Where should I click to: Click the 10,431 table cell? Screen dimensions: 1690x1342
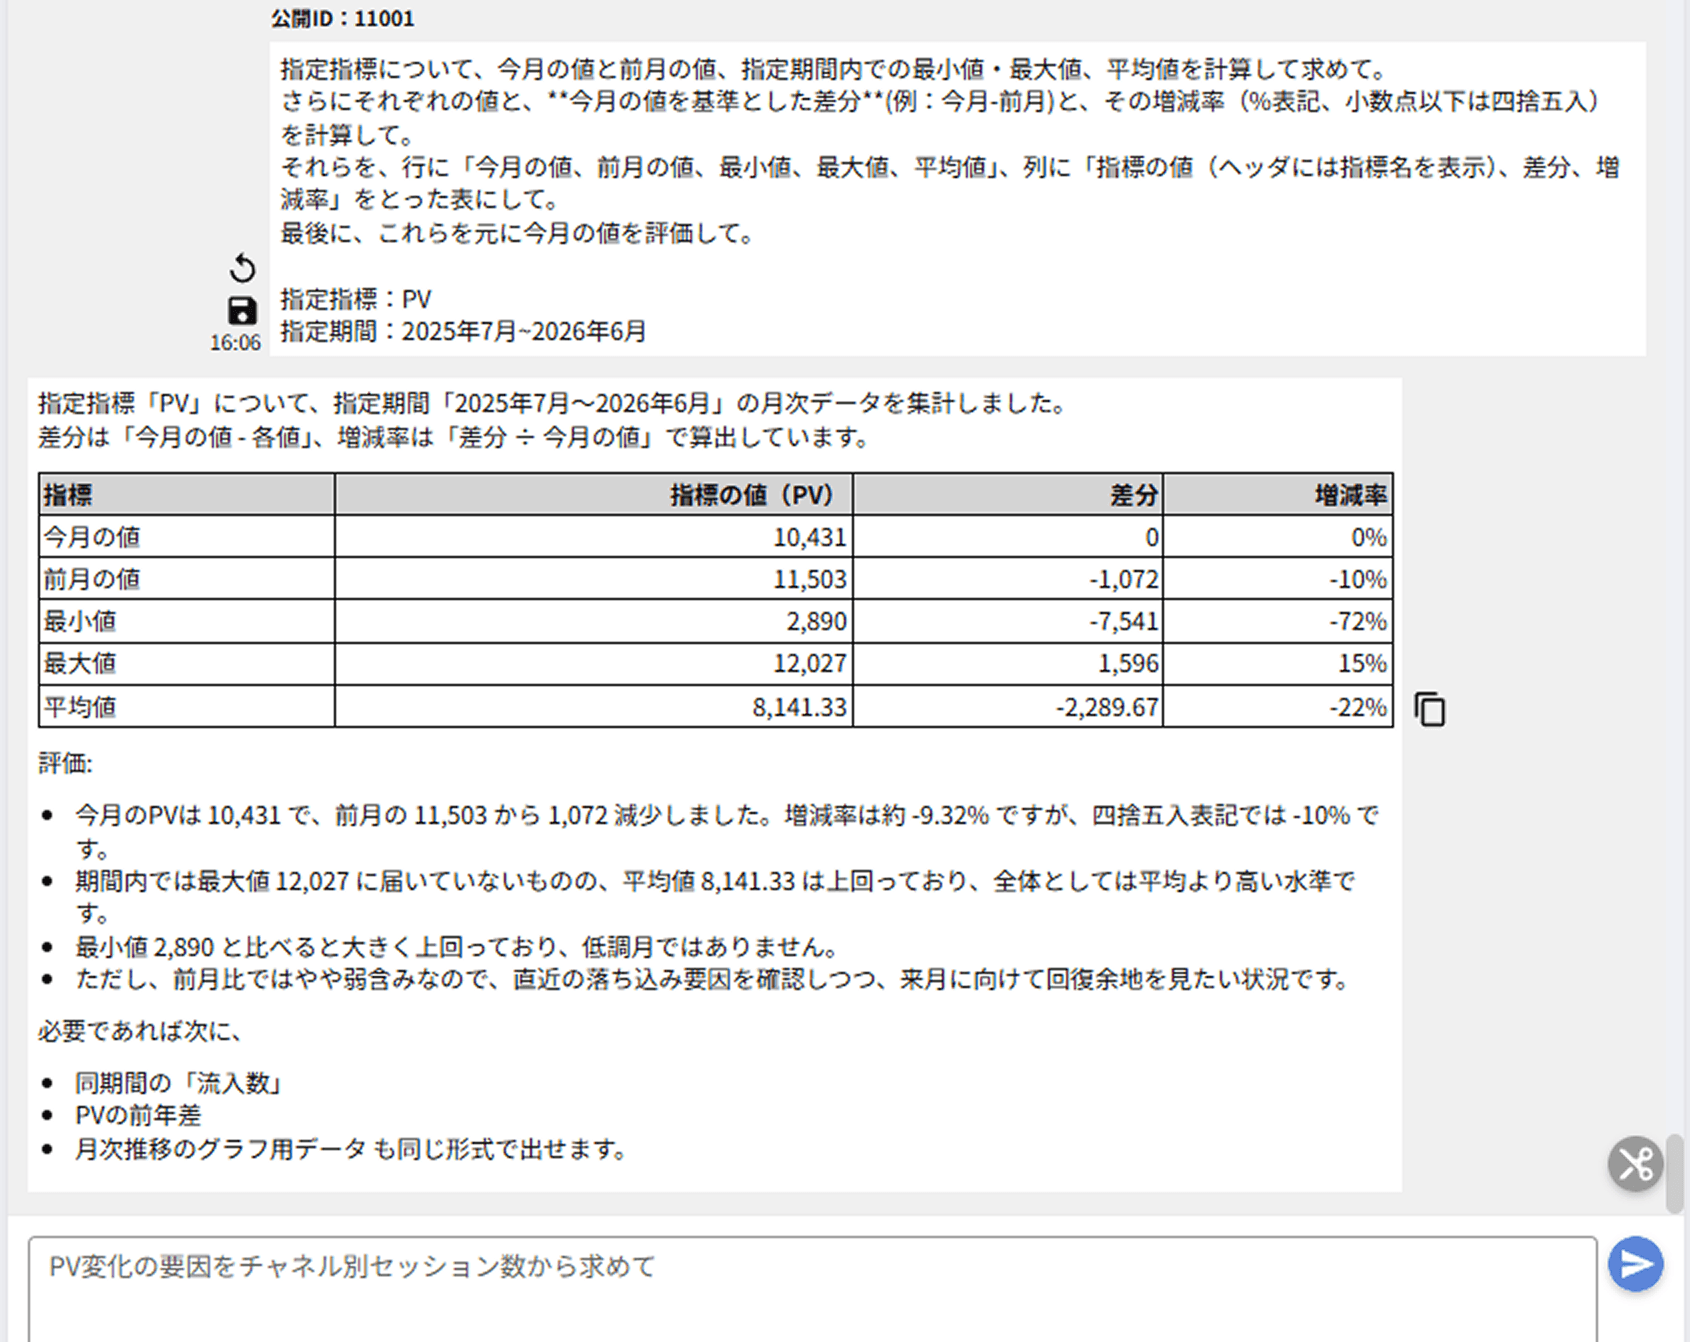[x=594, y=537]
